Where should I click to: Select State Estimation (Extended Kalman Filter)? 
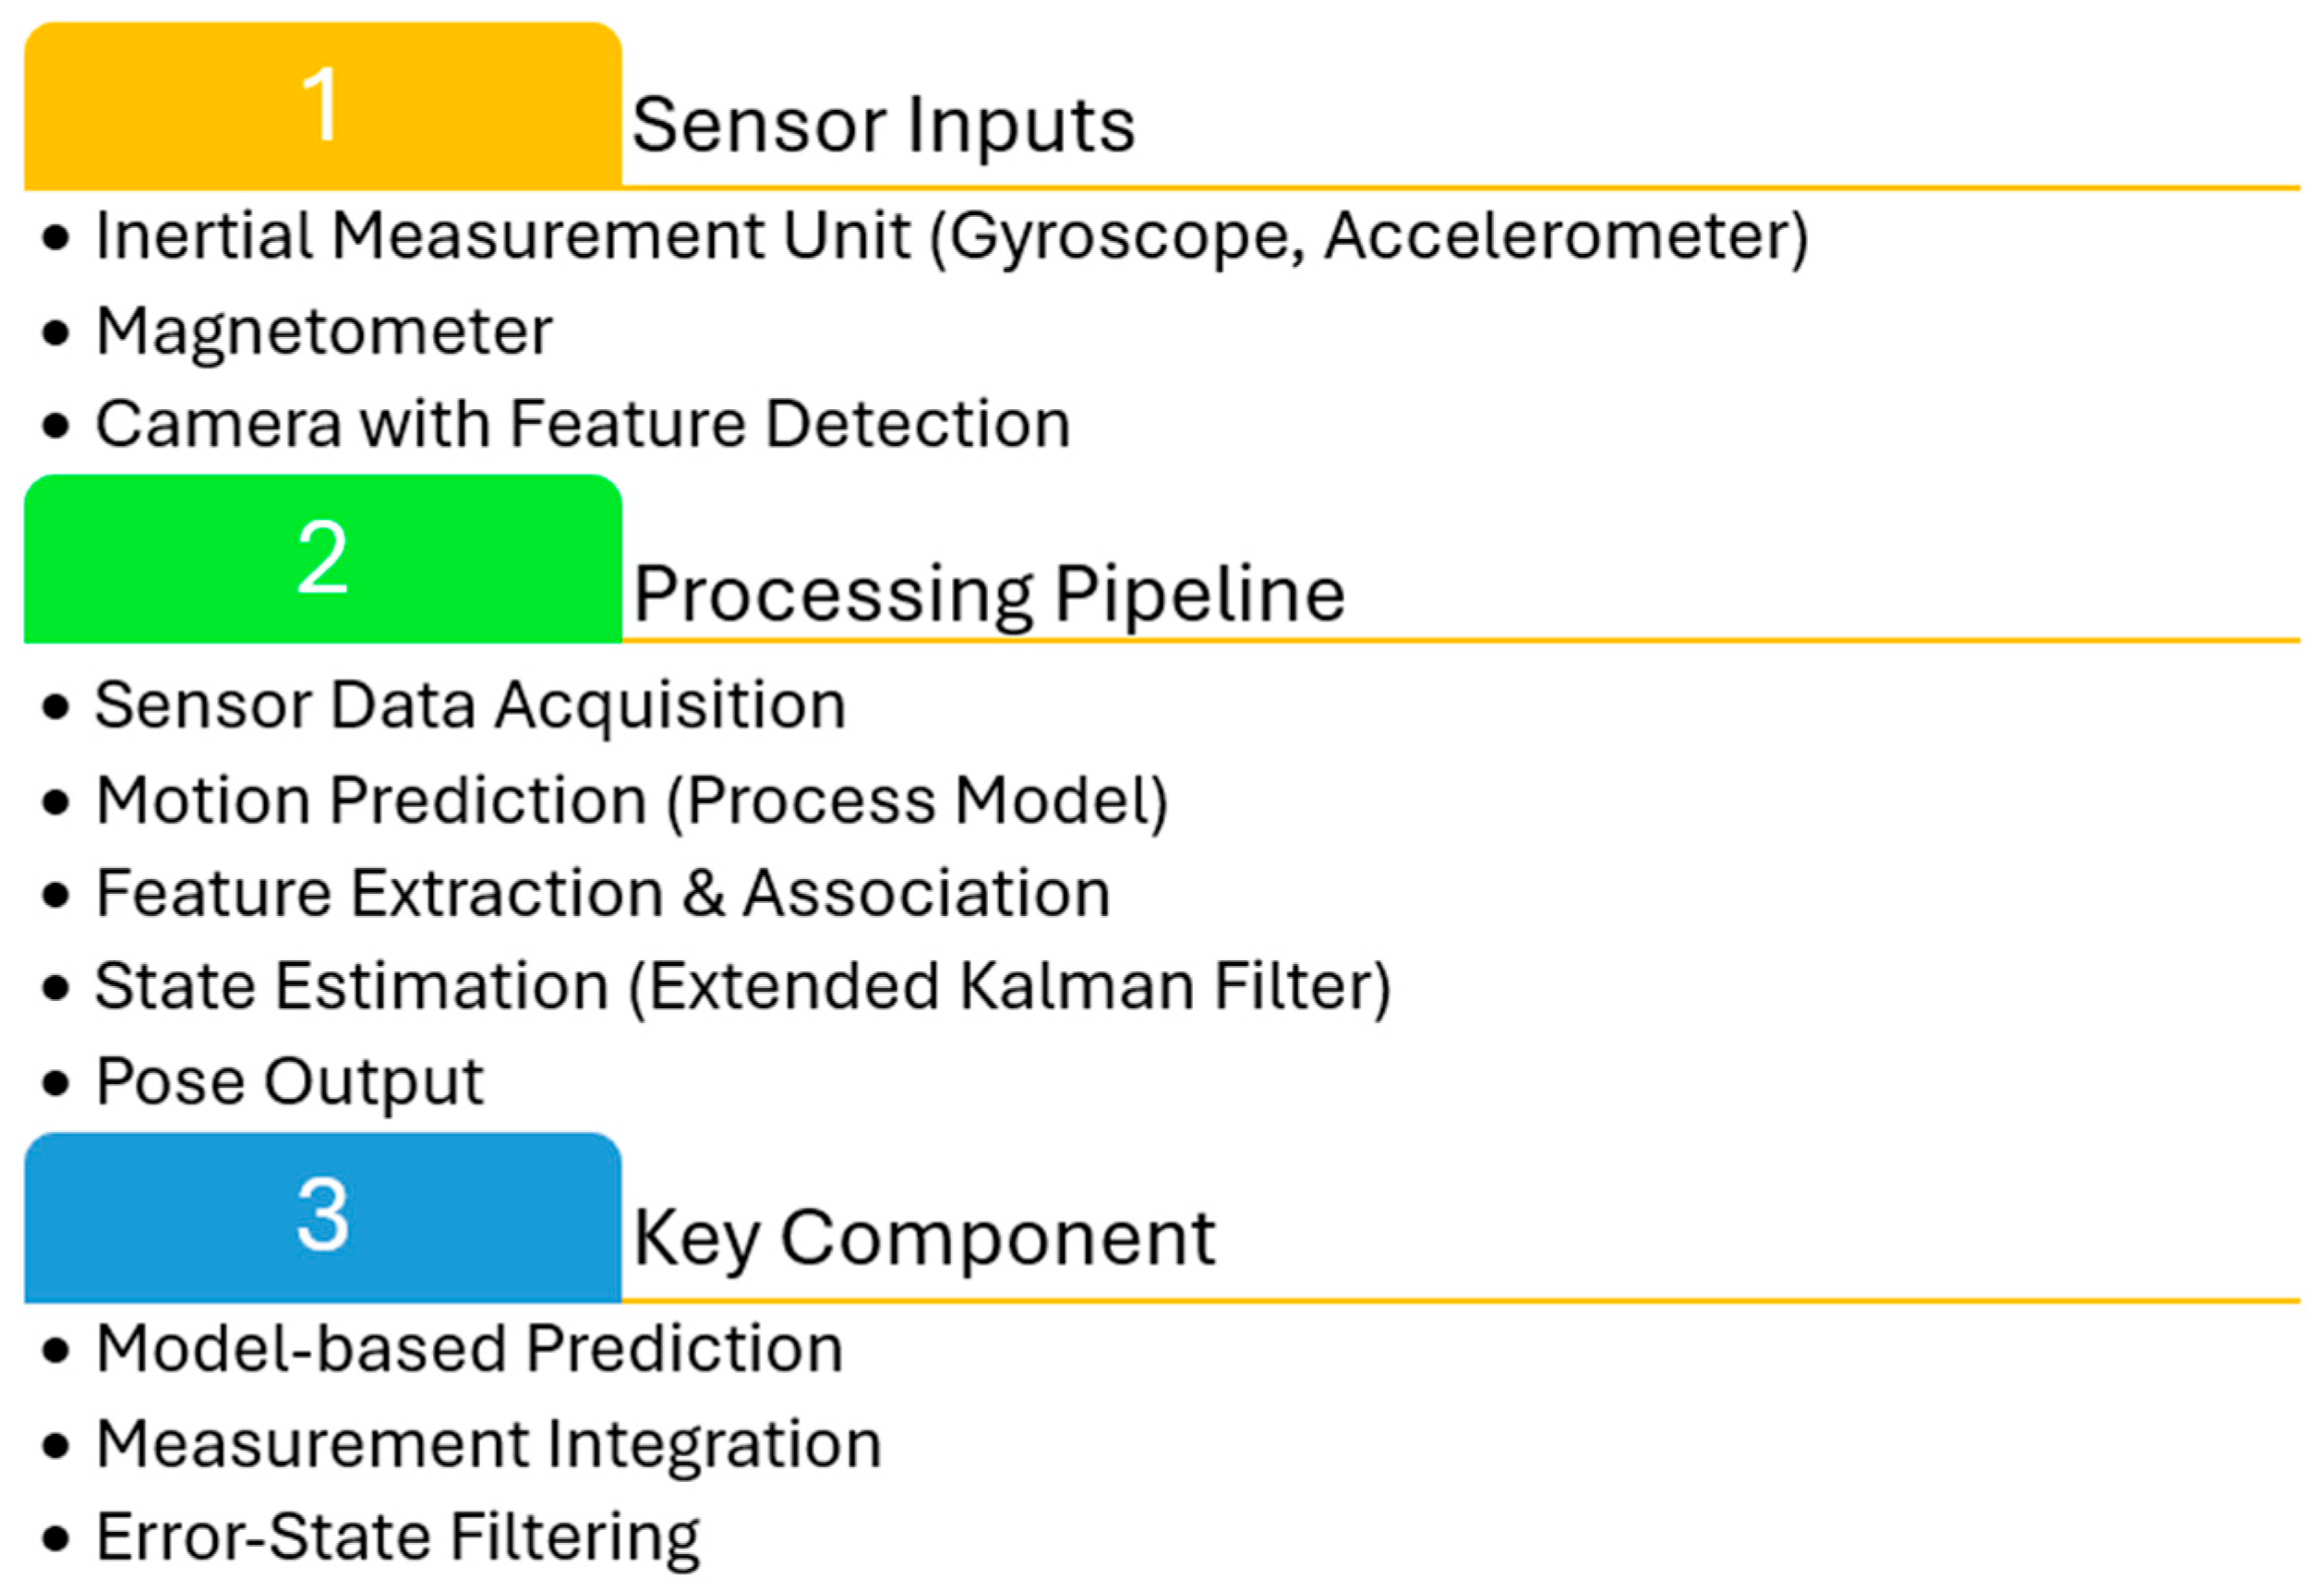[742, 986]
